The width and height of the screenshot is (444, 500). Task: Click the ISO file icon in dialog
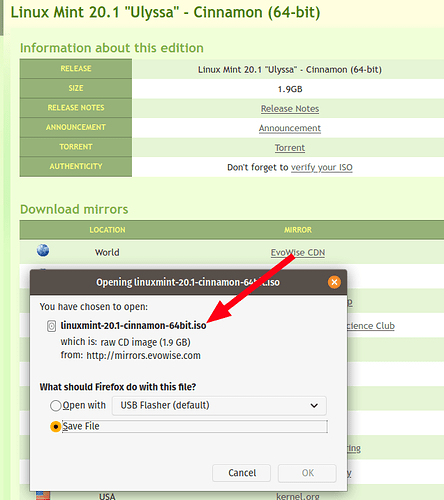[51, 326]
